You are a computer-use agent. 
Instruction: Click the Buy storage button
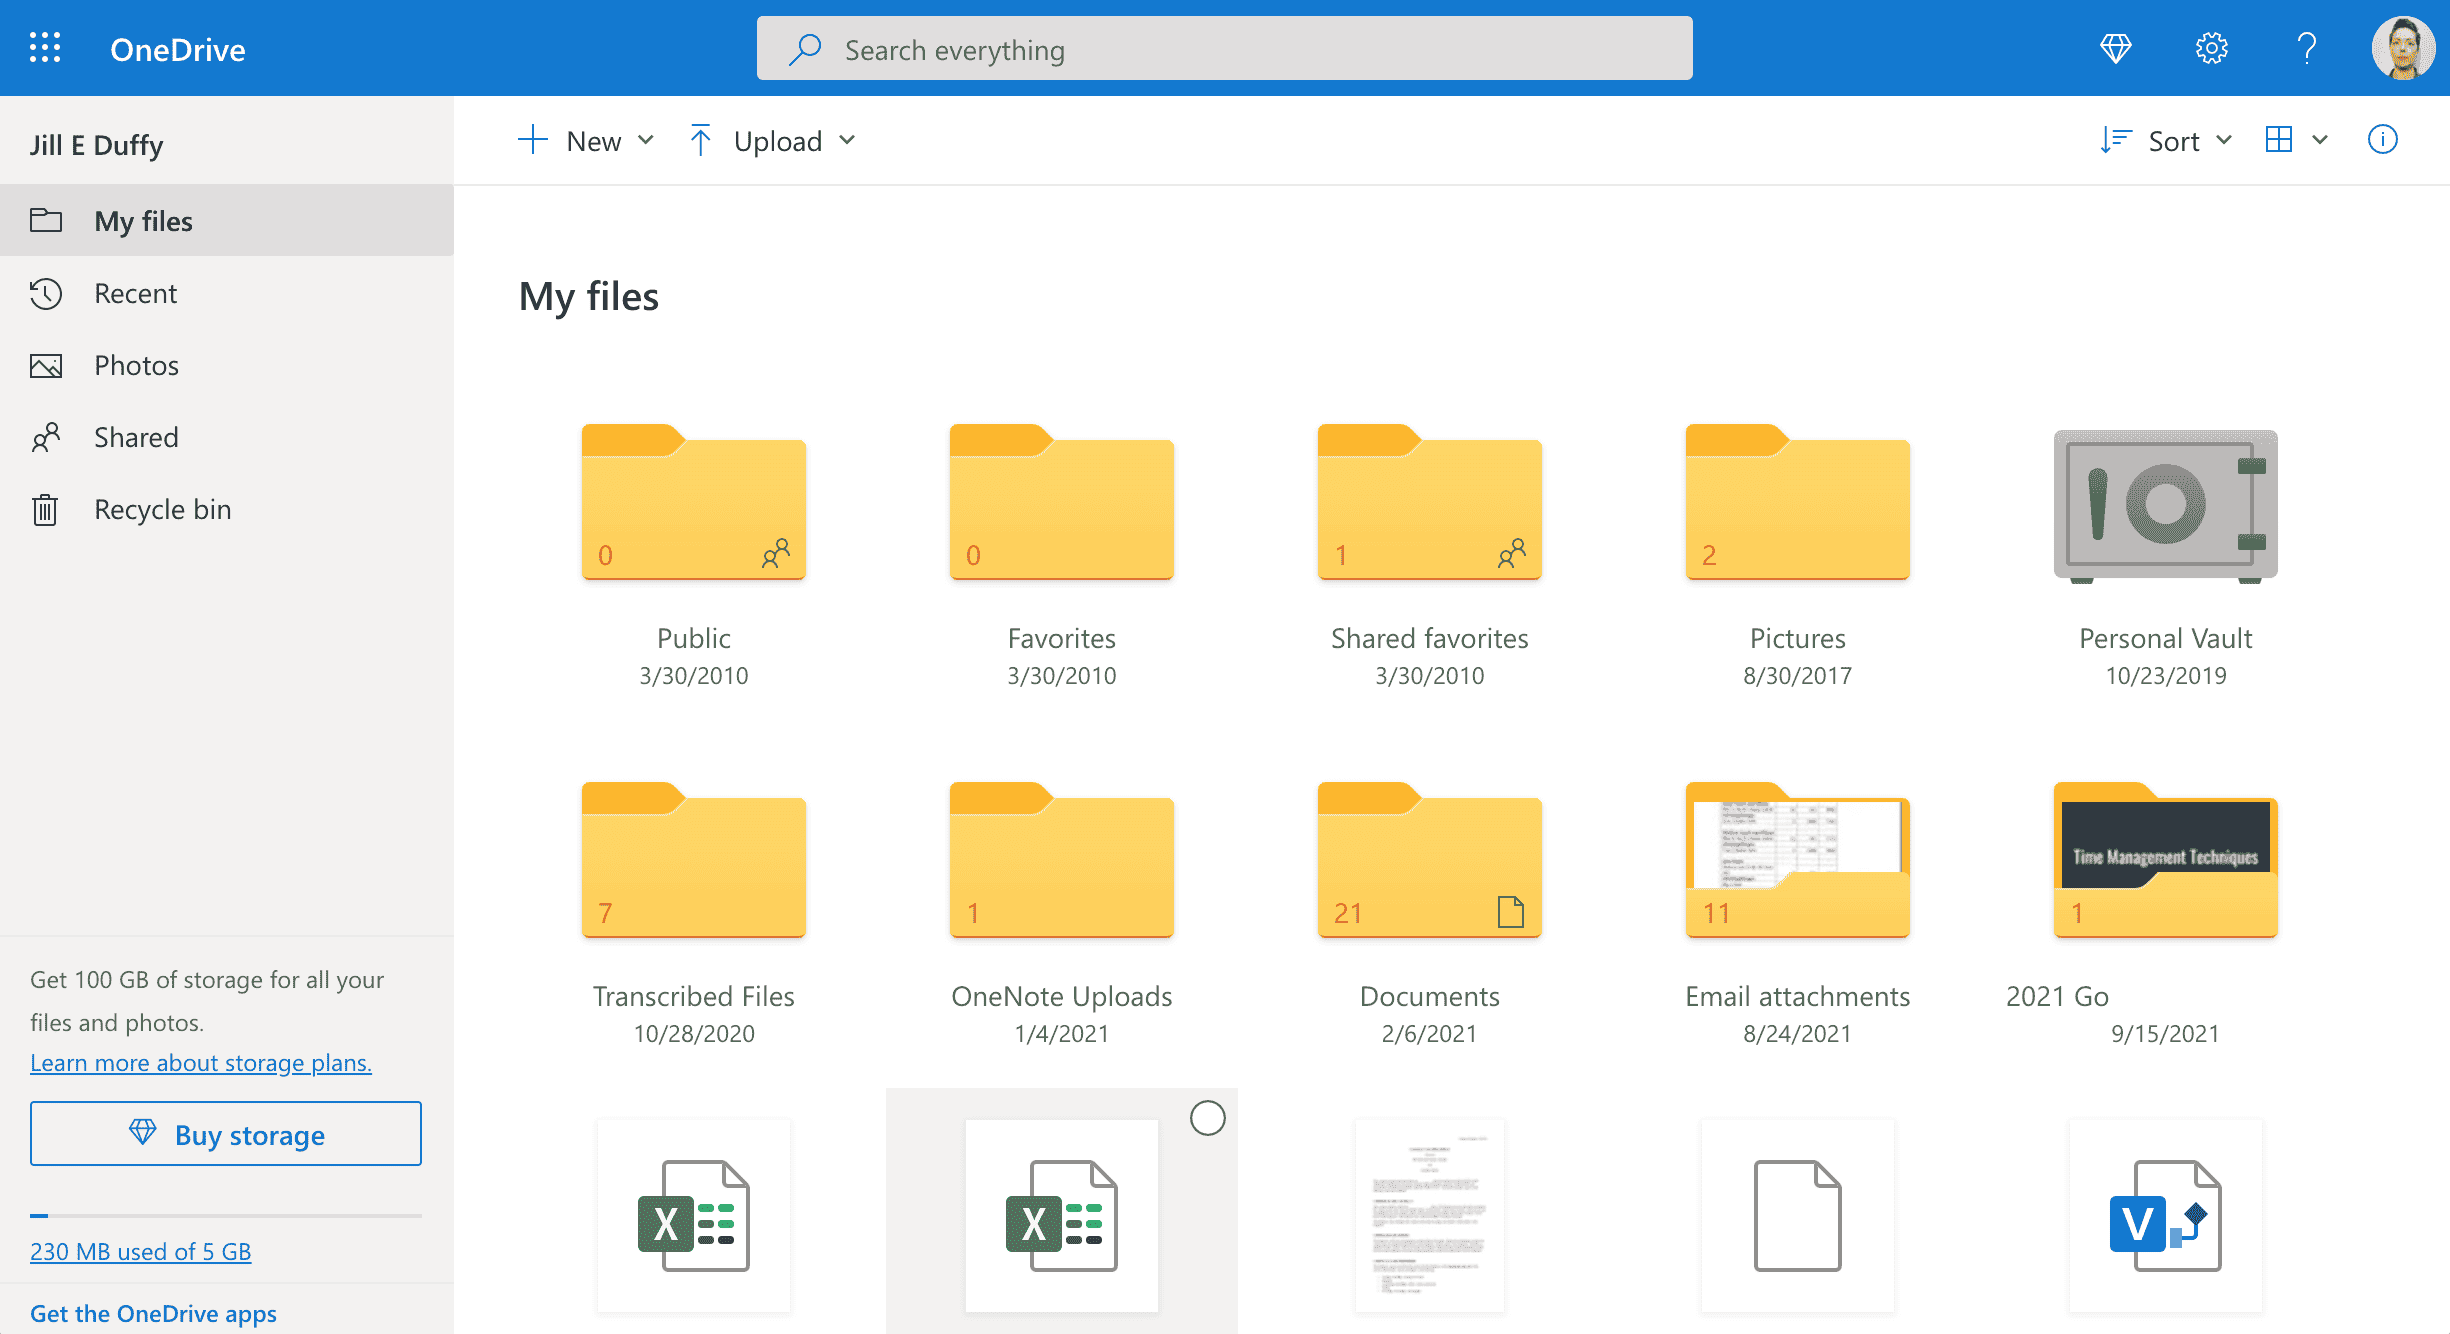pyautogui.click(x=226, y=1133)
